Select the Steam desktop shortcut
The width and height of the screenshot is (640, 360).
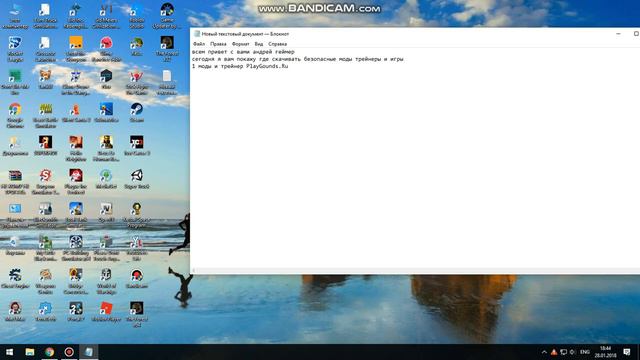136,113
